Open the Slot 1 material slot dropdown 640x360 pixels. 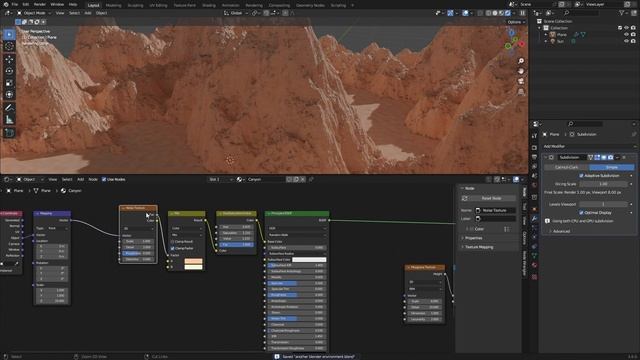click(x=220, y=179)
